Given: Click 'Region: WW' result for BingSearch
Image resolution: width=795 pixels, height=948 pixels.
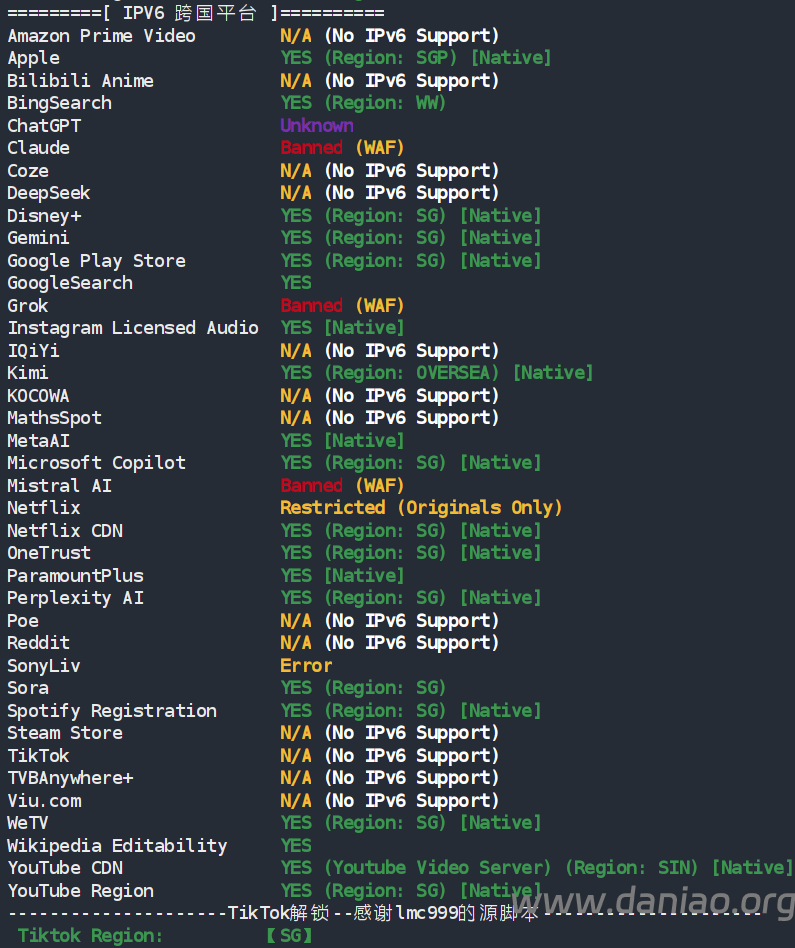Looking at the screenshot, I should click(x=385, y=103).
